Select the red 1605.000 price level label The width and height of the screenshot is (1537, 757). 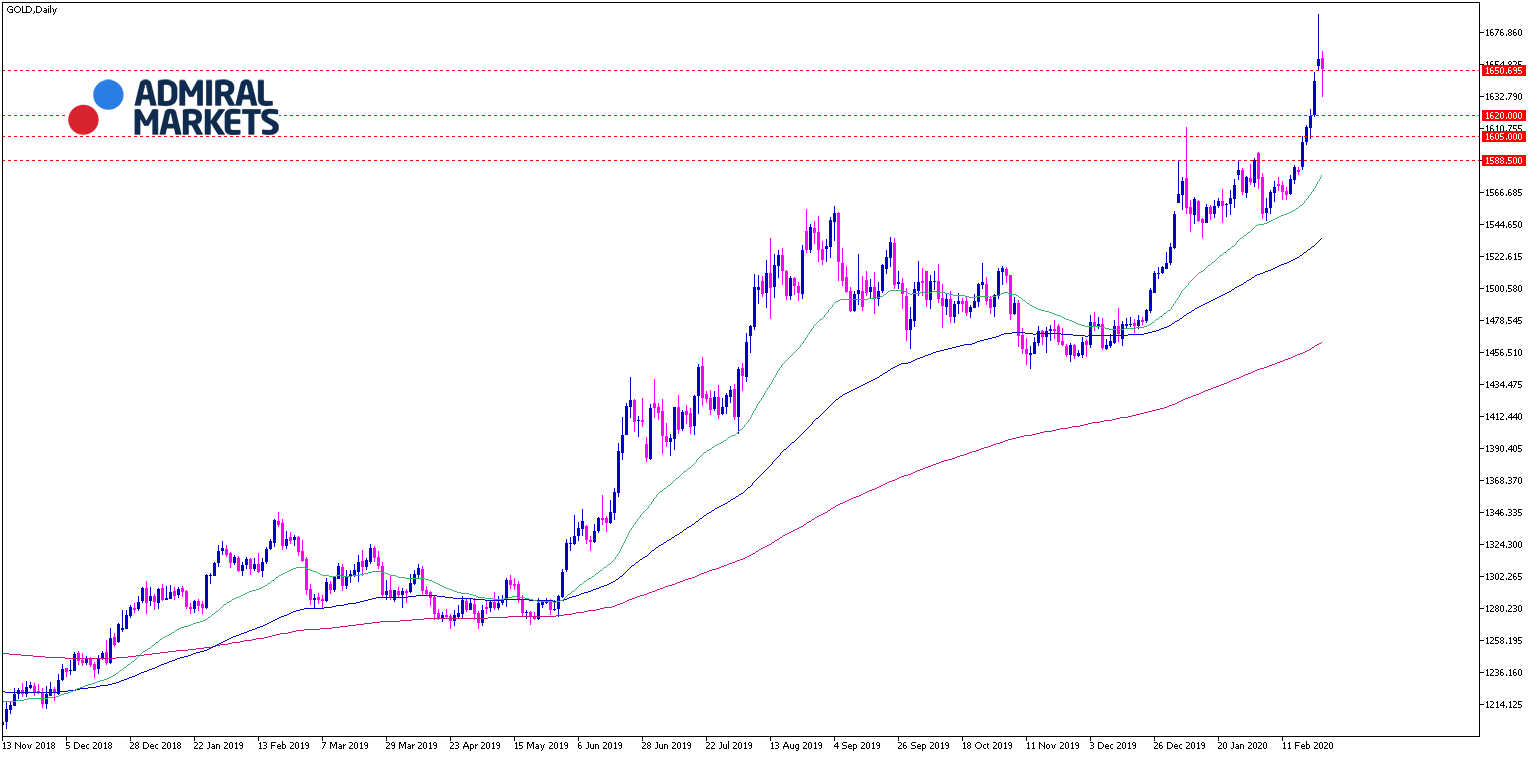(x=1503, y=137)
